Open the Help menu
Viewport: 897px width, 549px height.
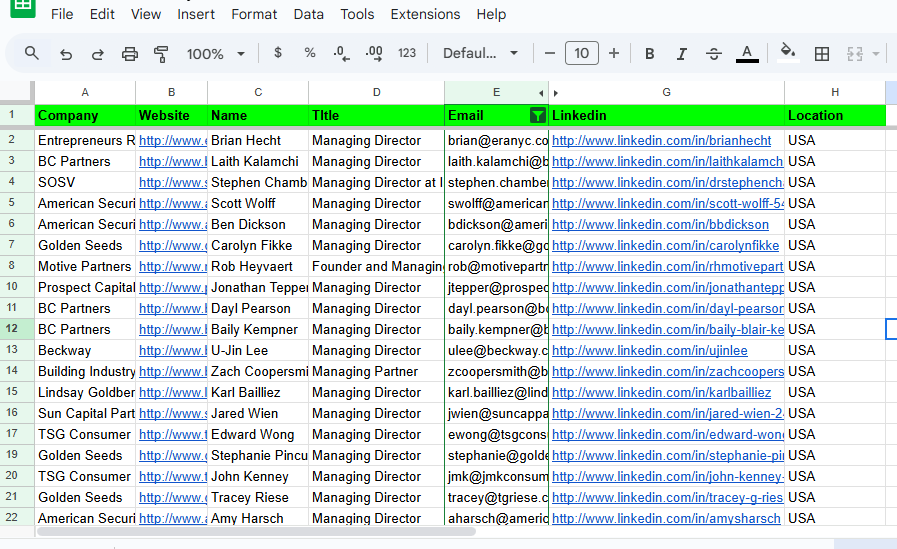click(x=491, y=14)
